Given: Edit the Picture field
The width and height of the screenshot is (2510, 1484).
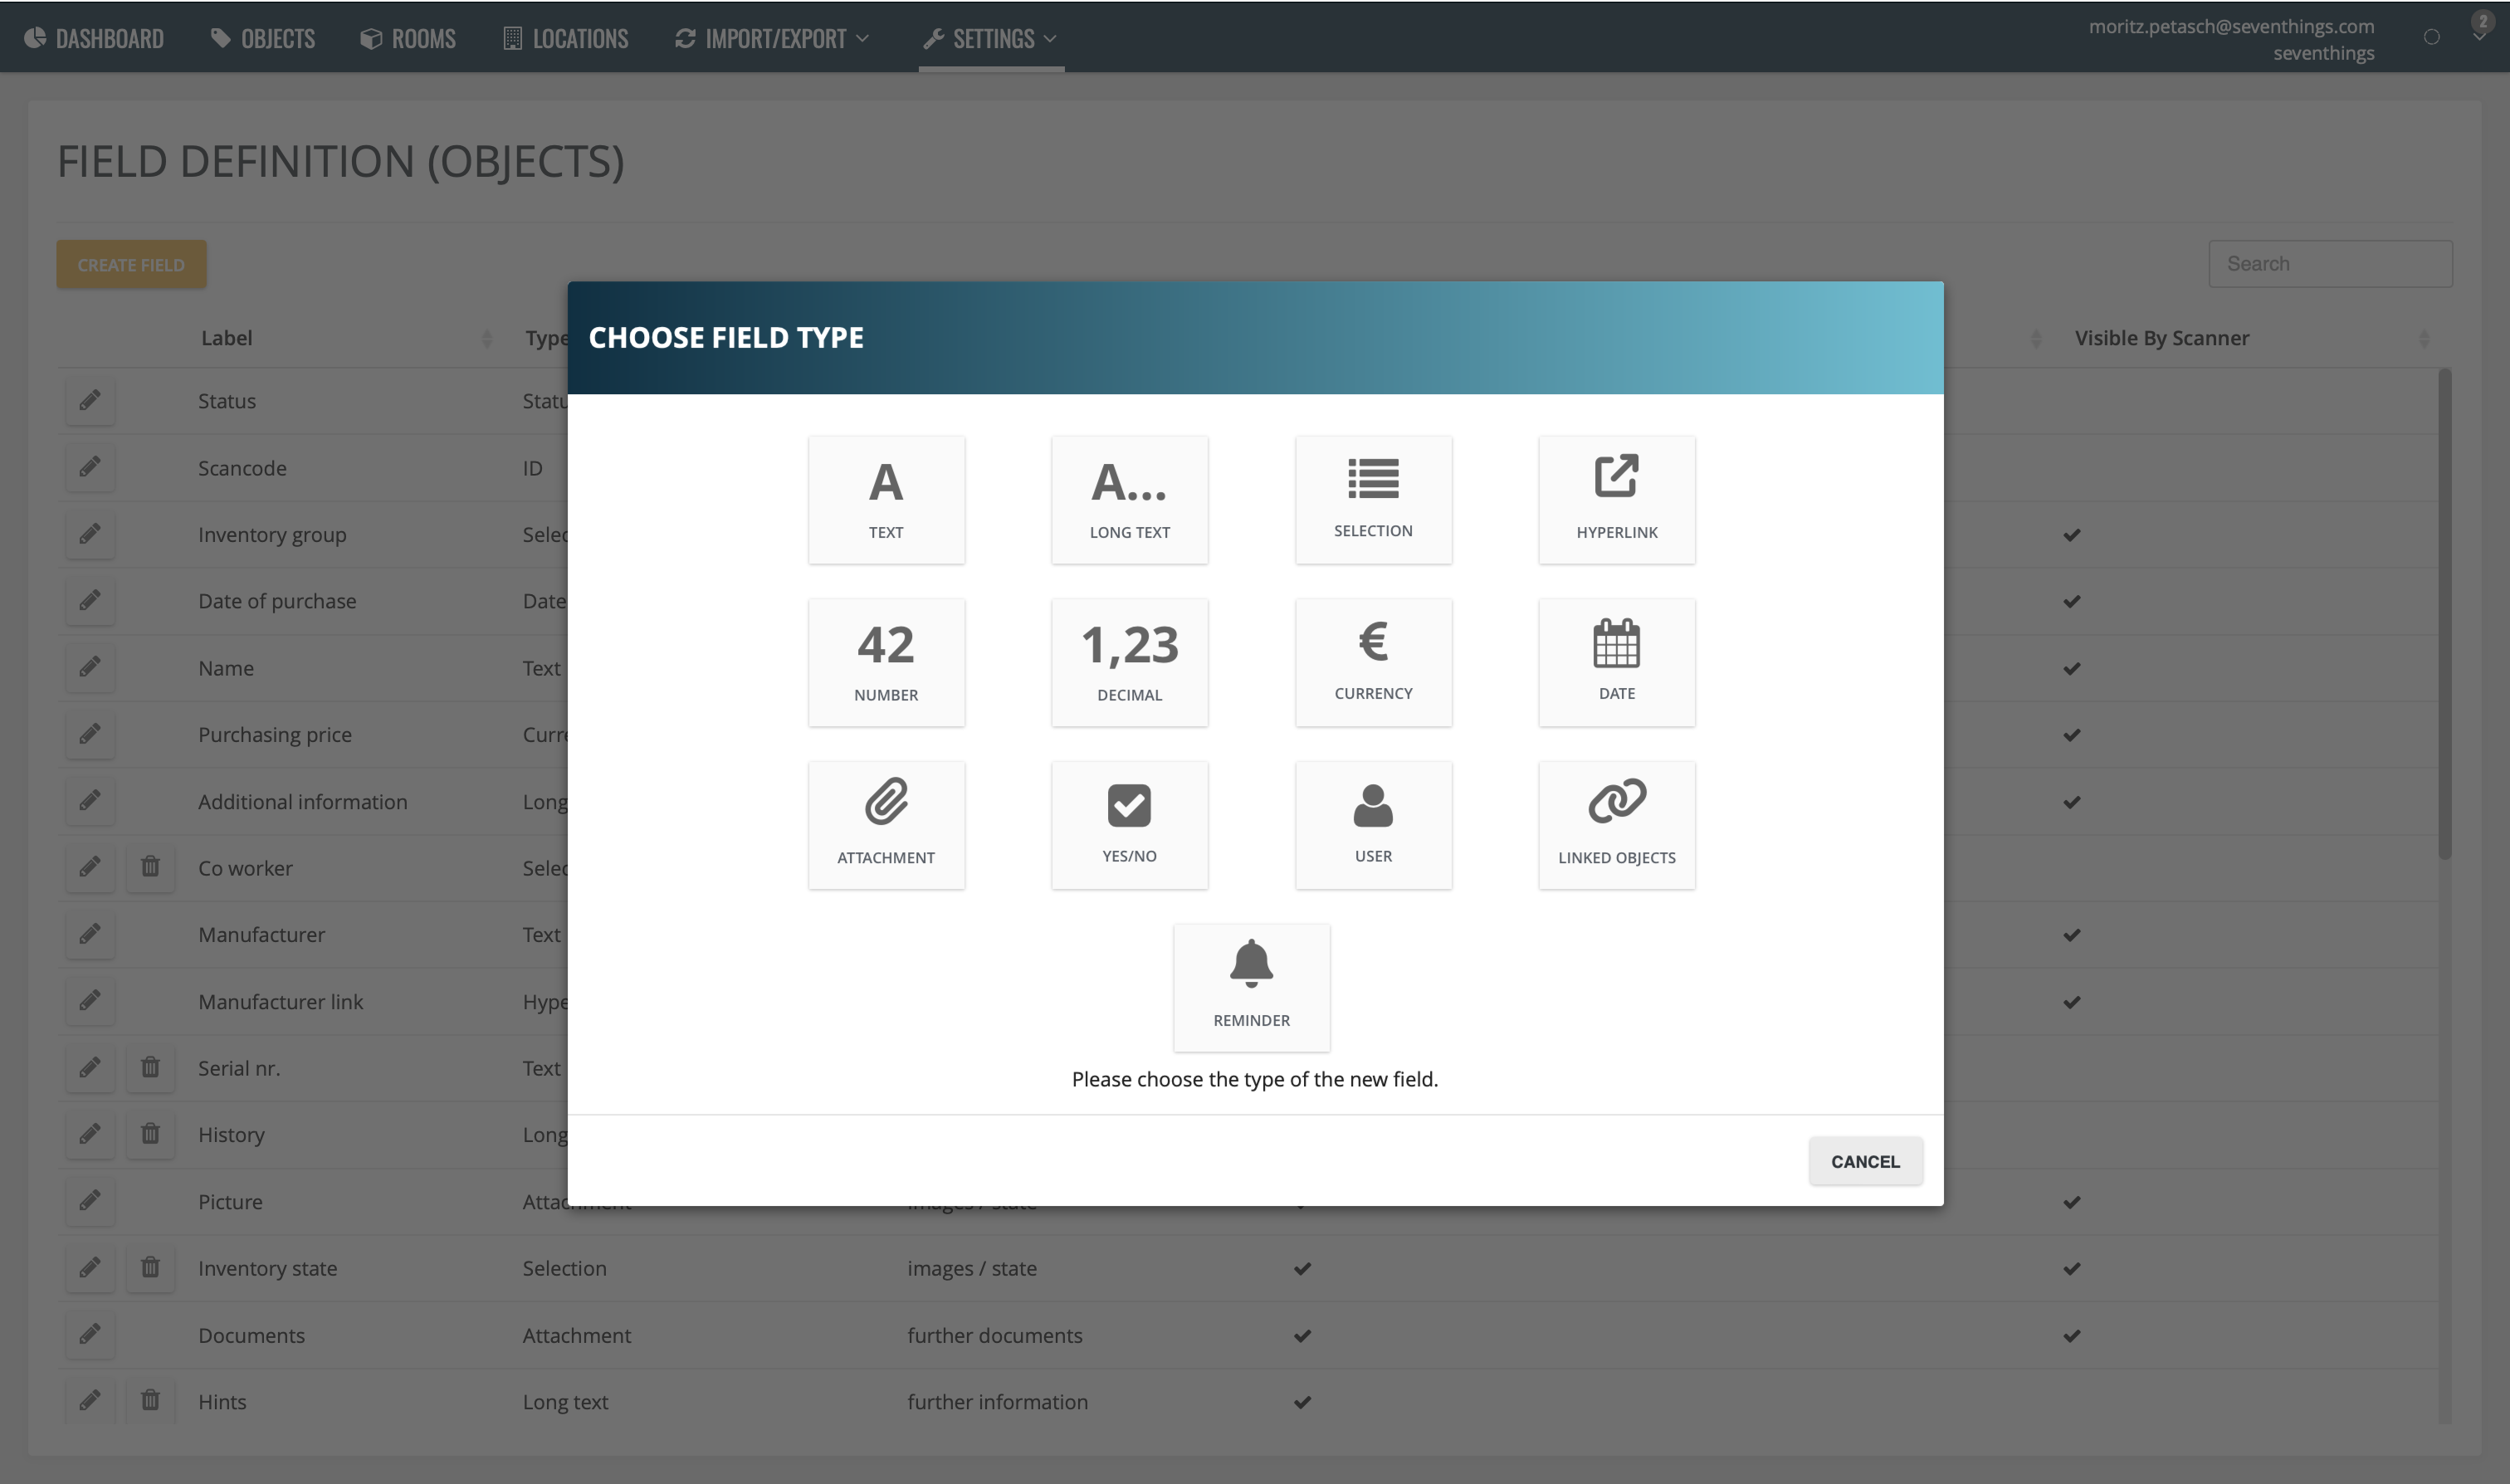Looking at the screenshot, I should pyautogui.click(x=90, y=1201).
